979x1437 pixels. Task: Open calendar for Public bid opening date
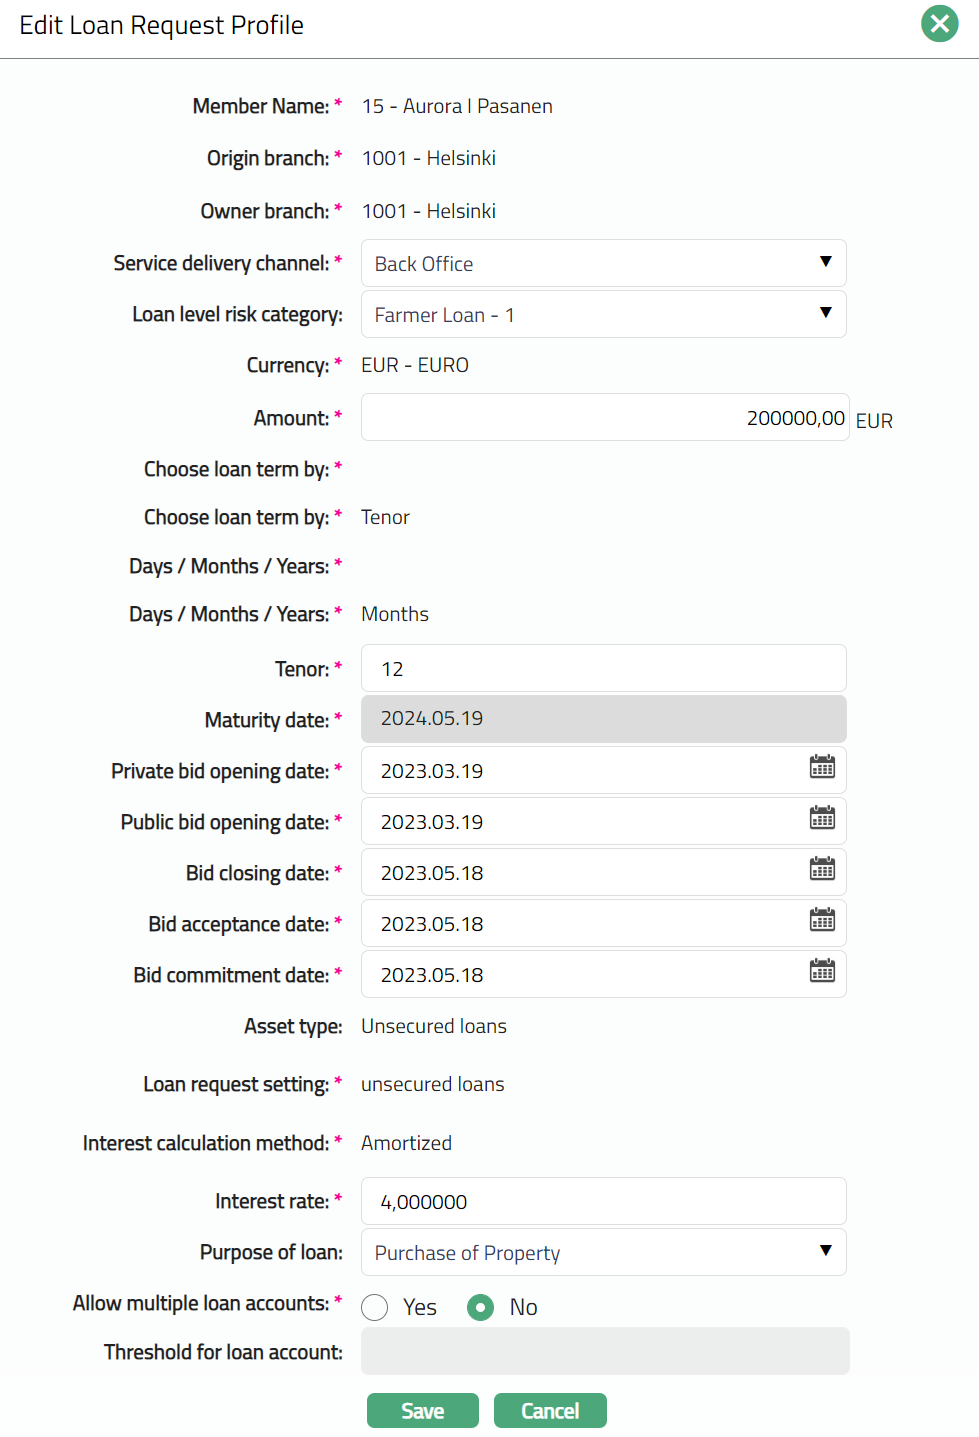[822, 818]
